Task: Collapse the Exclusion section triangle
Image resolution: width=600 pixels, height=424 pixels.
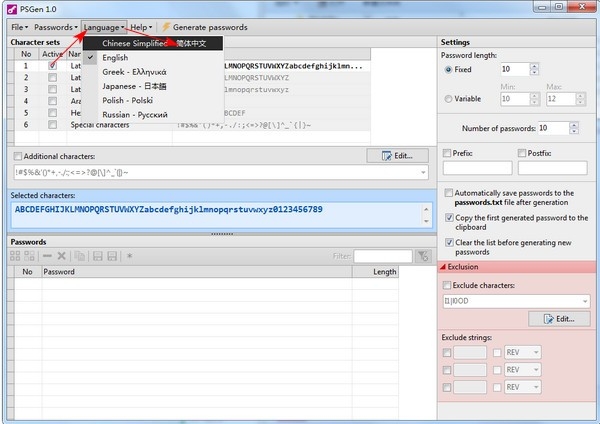Action: tap(443, 268)
